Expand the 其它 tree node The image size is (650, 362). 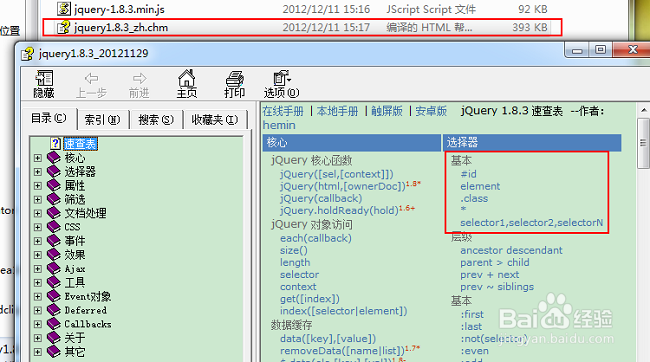pyautogui.click(x=38, y=352)
